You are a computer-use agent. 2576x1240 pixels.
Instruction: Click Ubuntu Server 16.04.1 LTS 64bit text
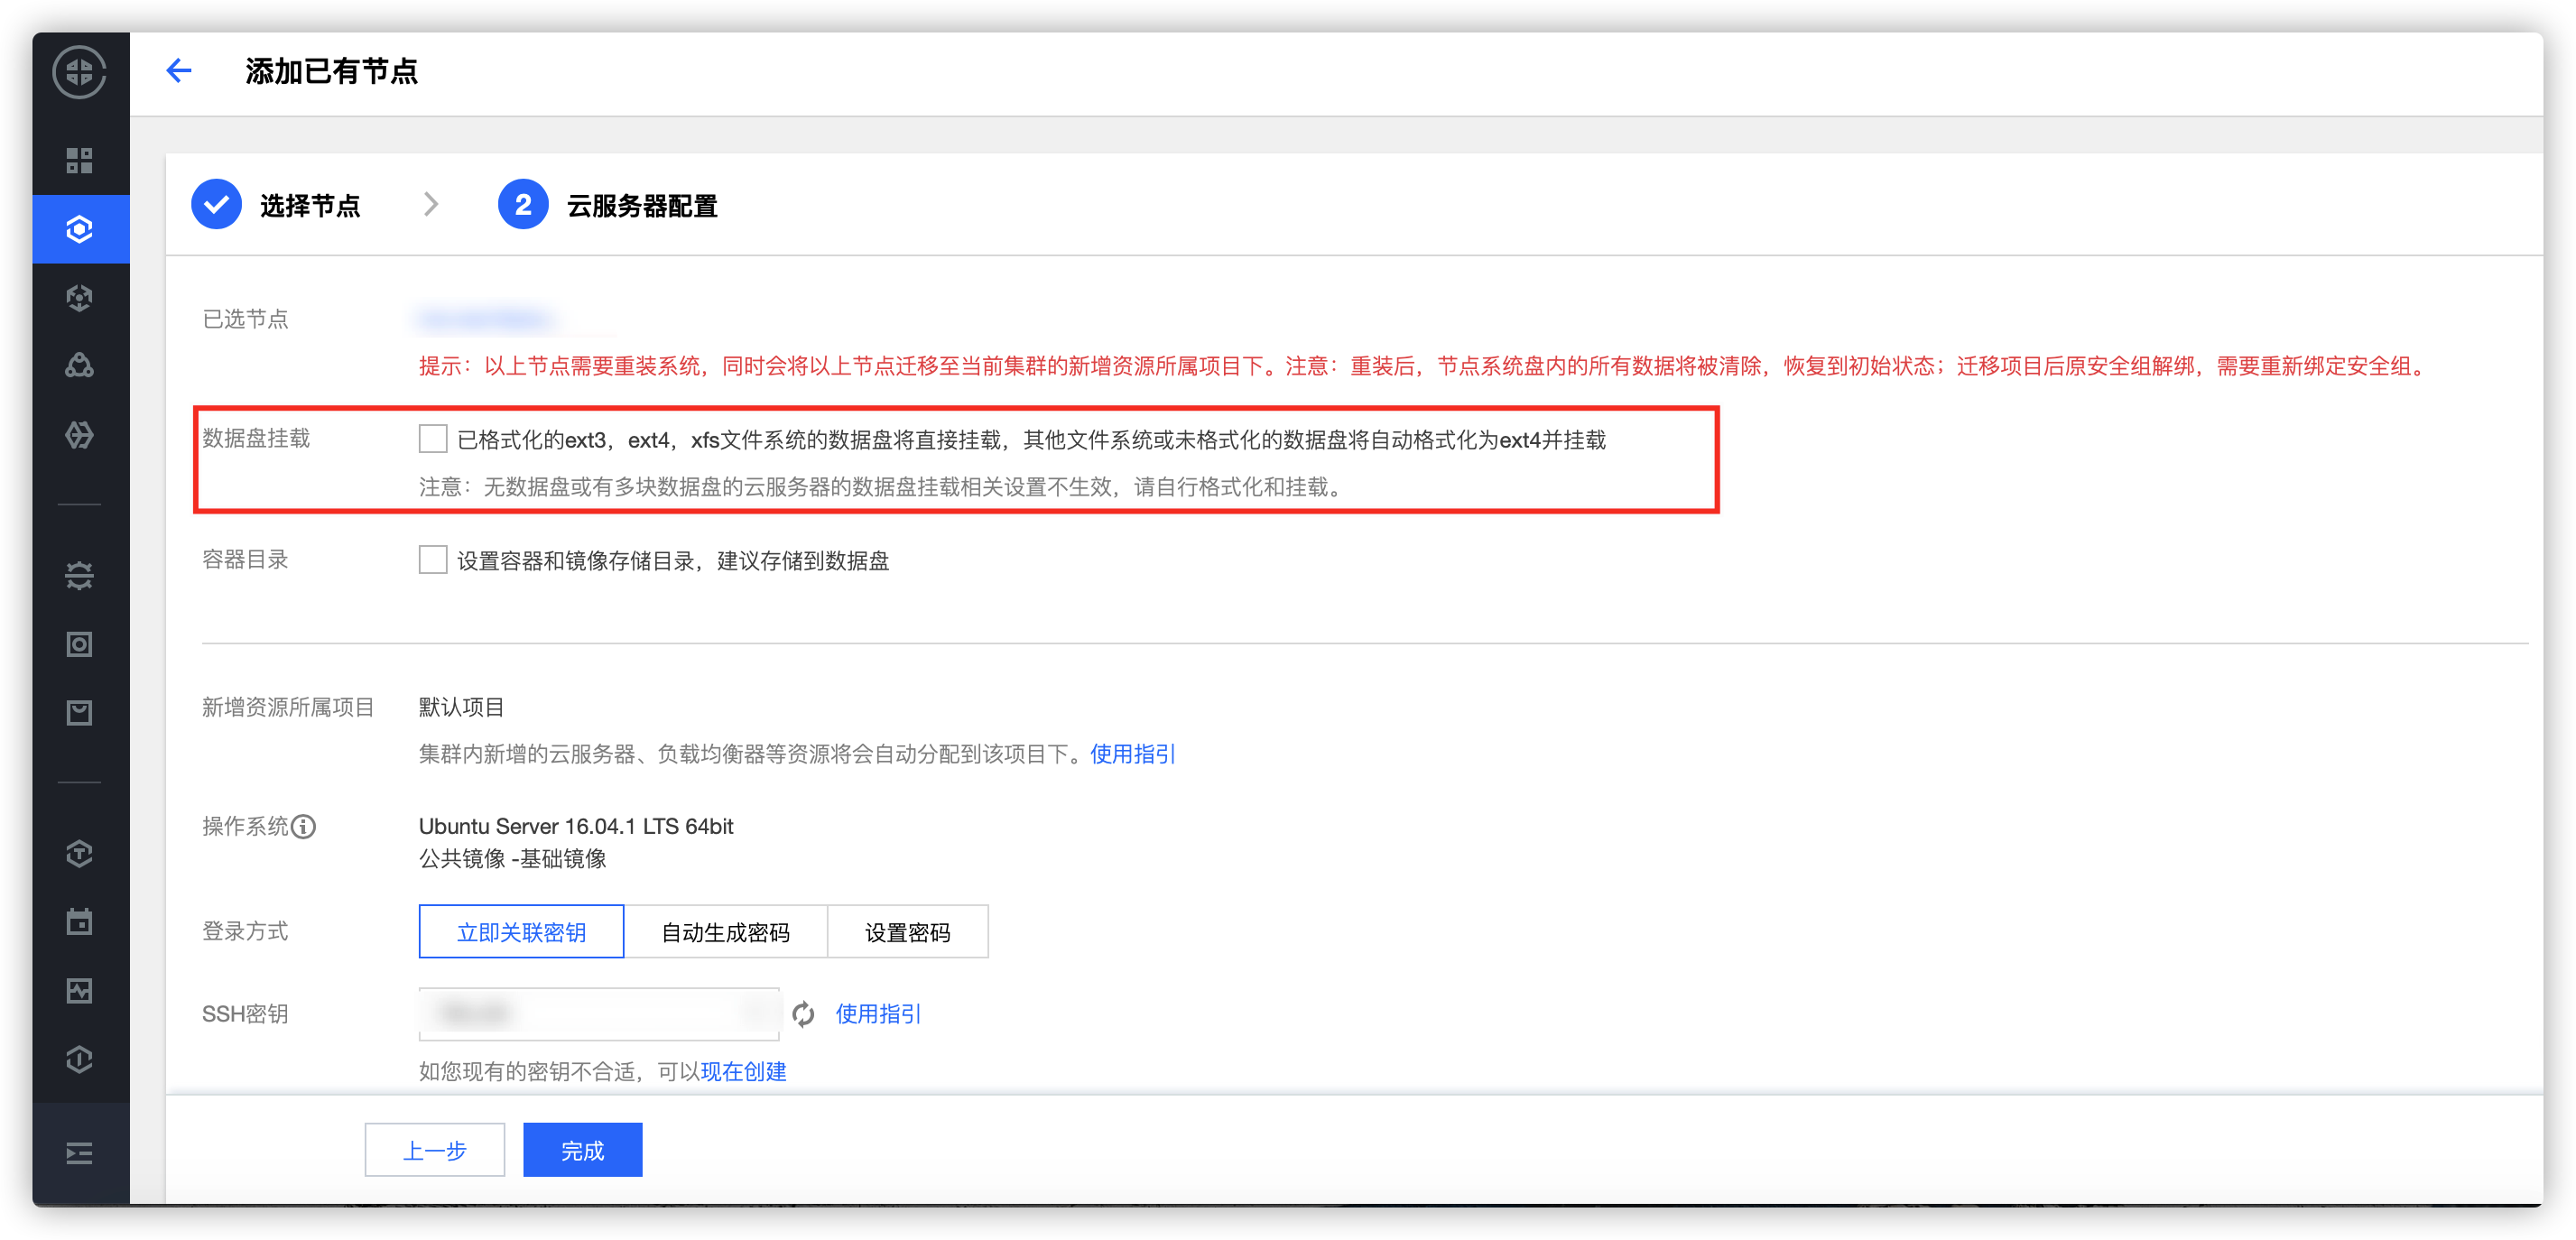576,826
